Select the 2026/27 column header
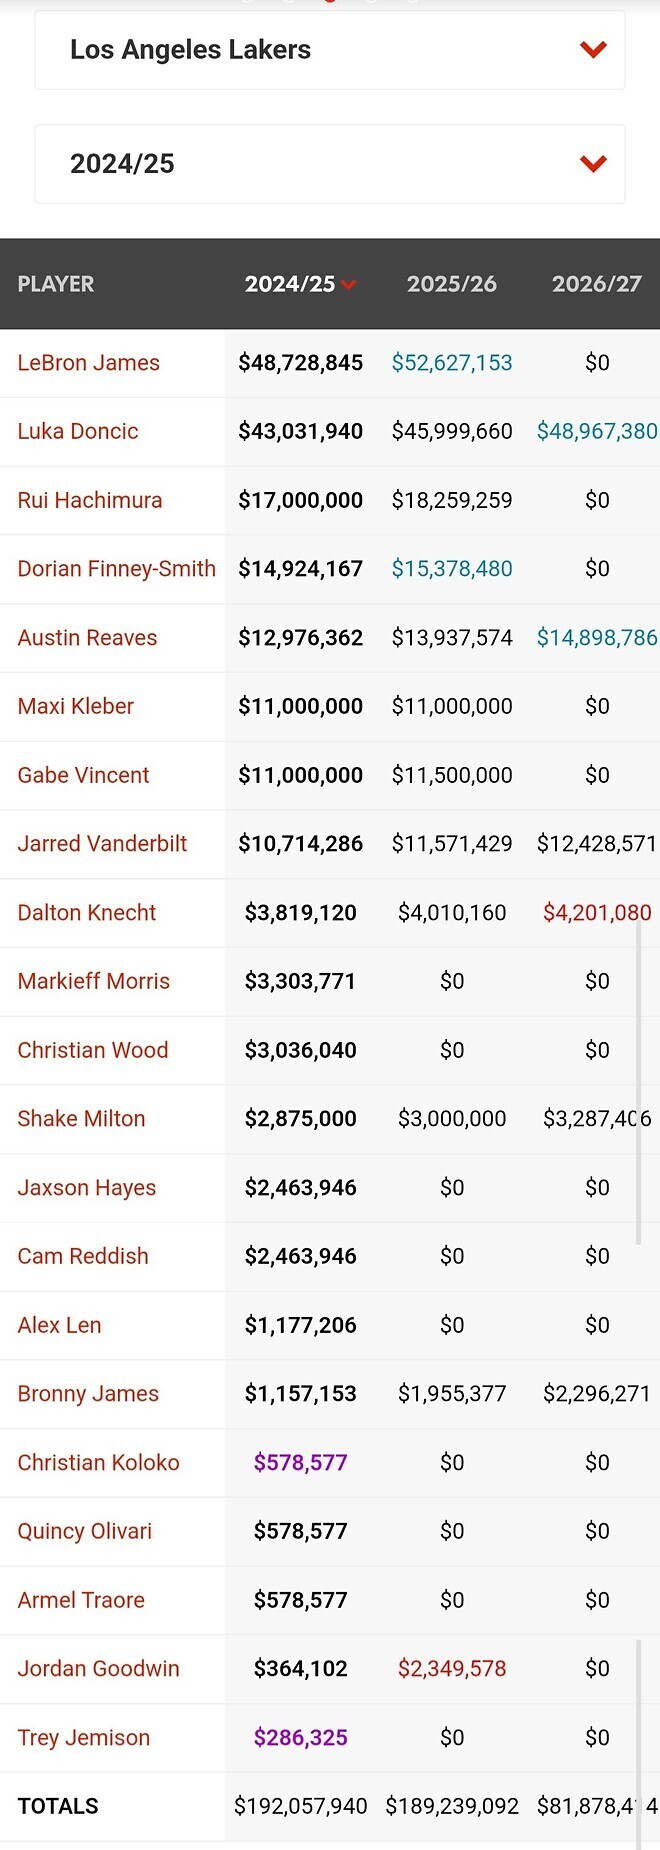660x1850 pixels. click(x=597, y=284)
